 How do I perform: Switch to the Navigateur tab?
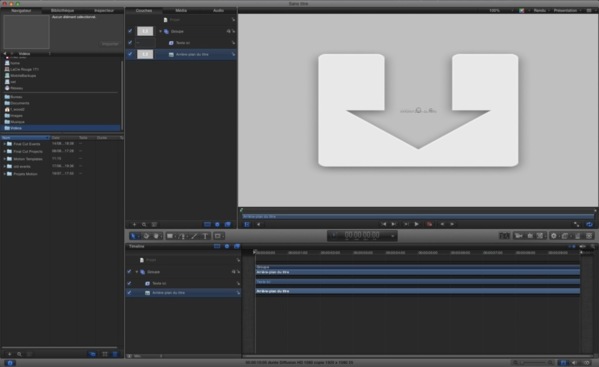click(x=21, y=10)
